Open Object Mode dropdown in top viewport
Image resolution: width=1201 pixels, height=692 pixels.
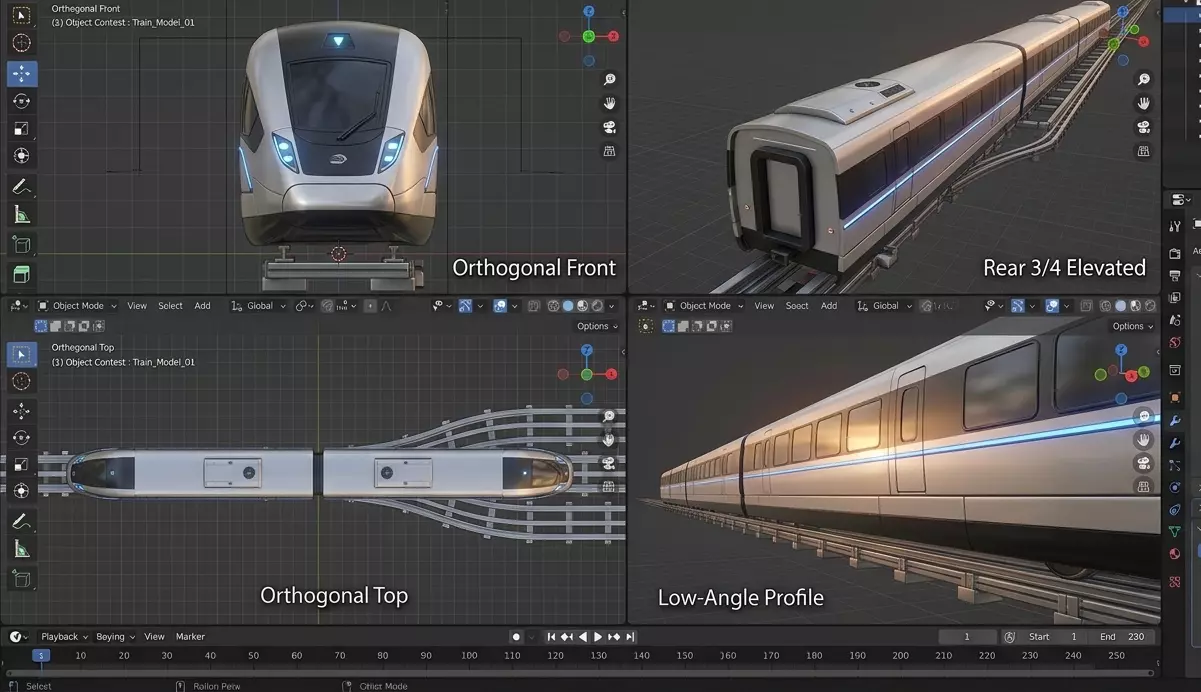pos(77,306)
